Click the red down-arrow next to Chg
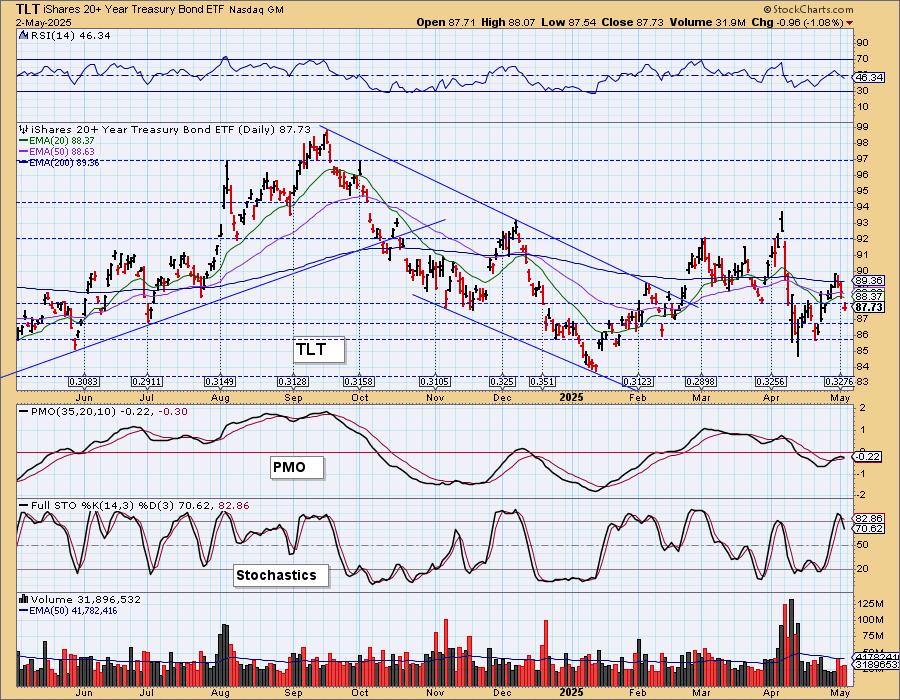Screen dimensions: 900x700 click(x=849, y=23)
